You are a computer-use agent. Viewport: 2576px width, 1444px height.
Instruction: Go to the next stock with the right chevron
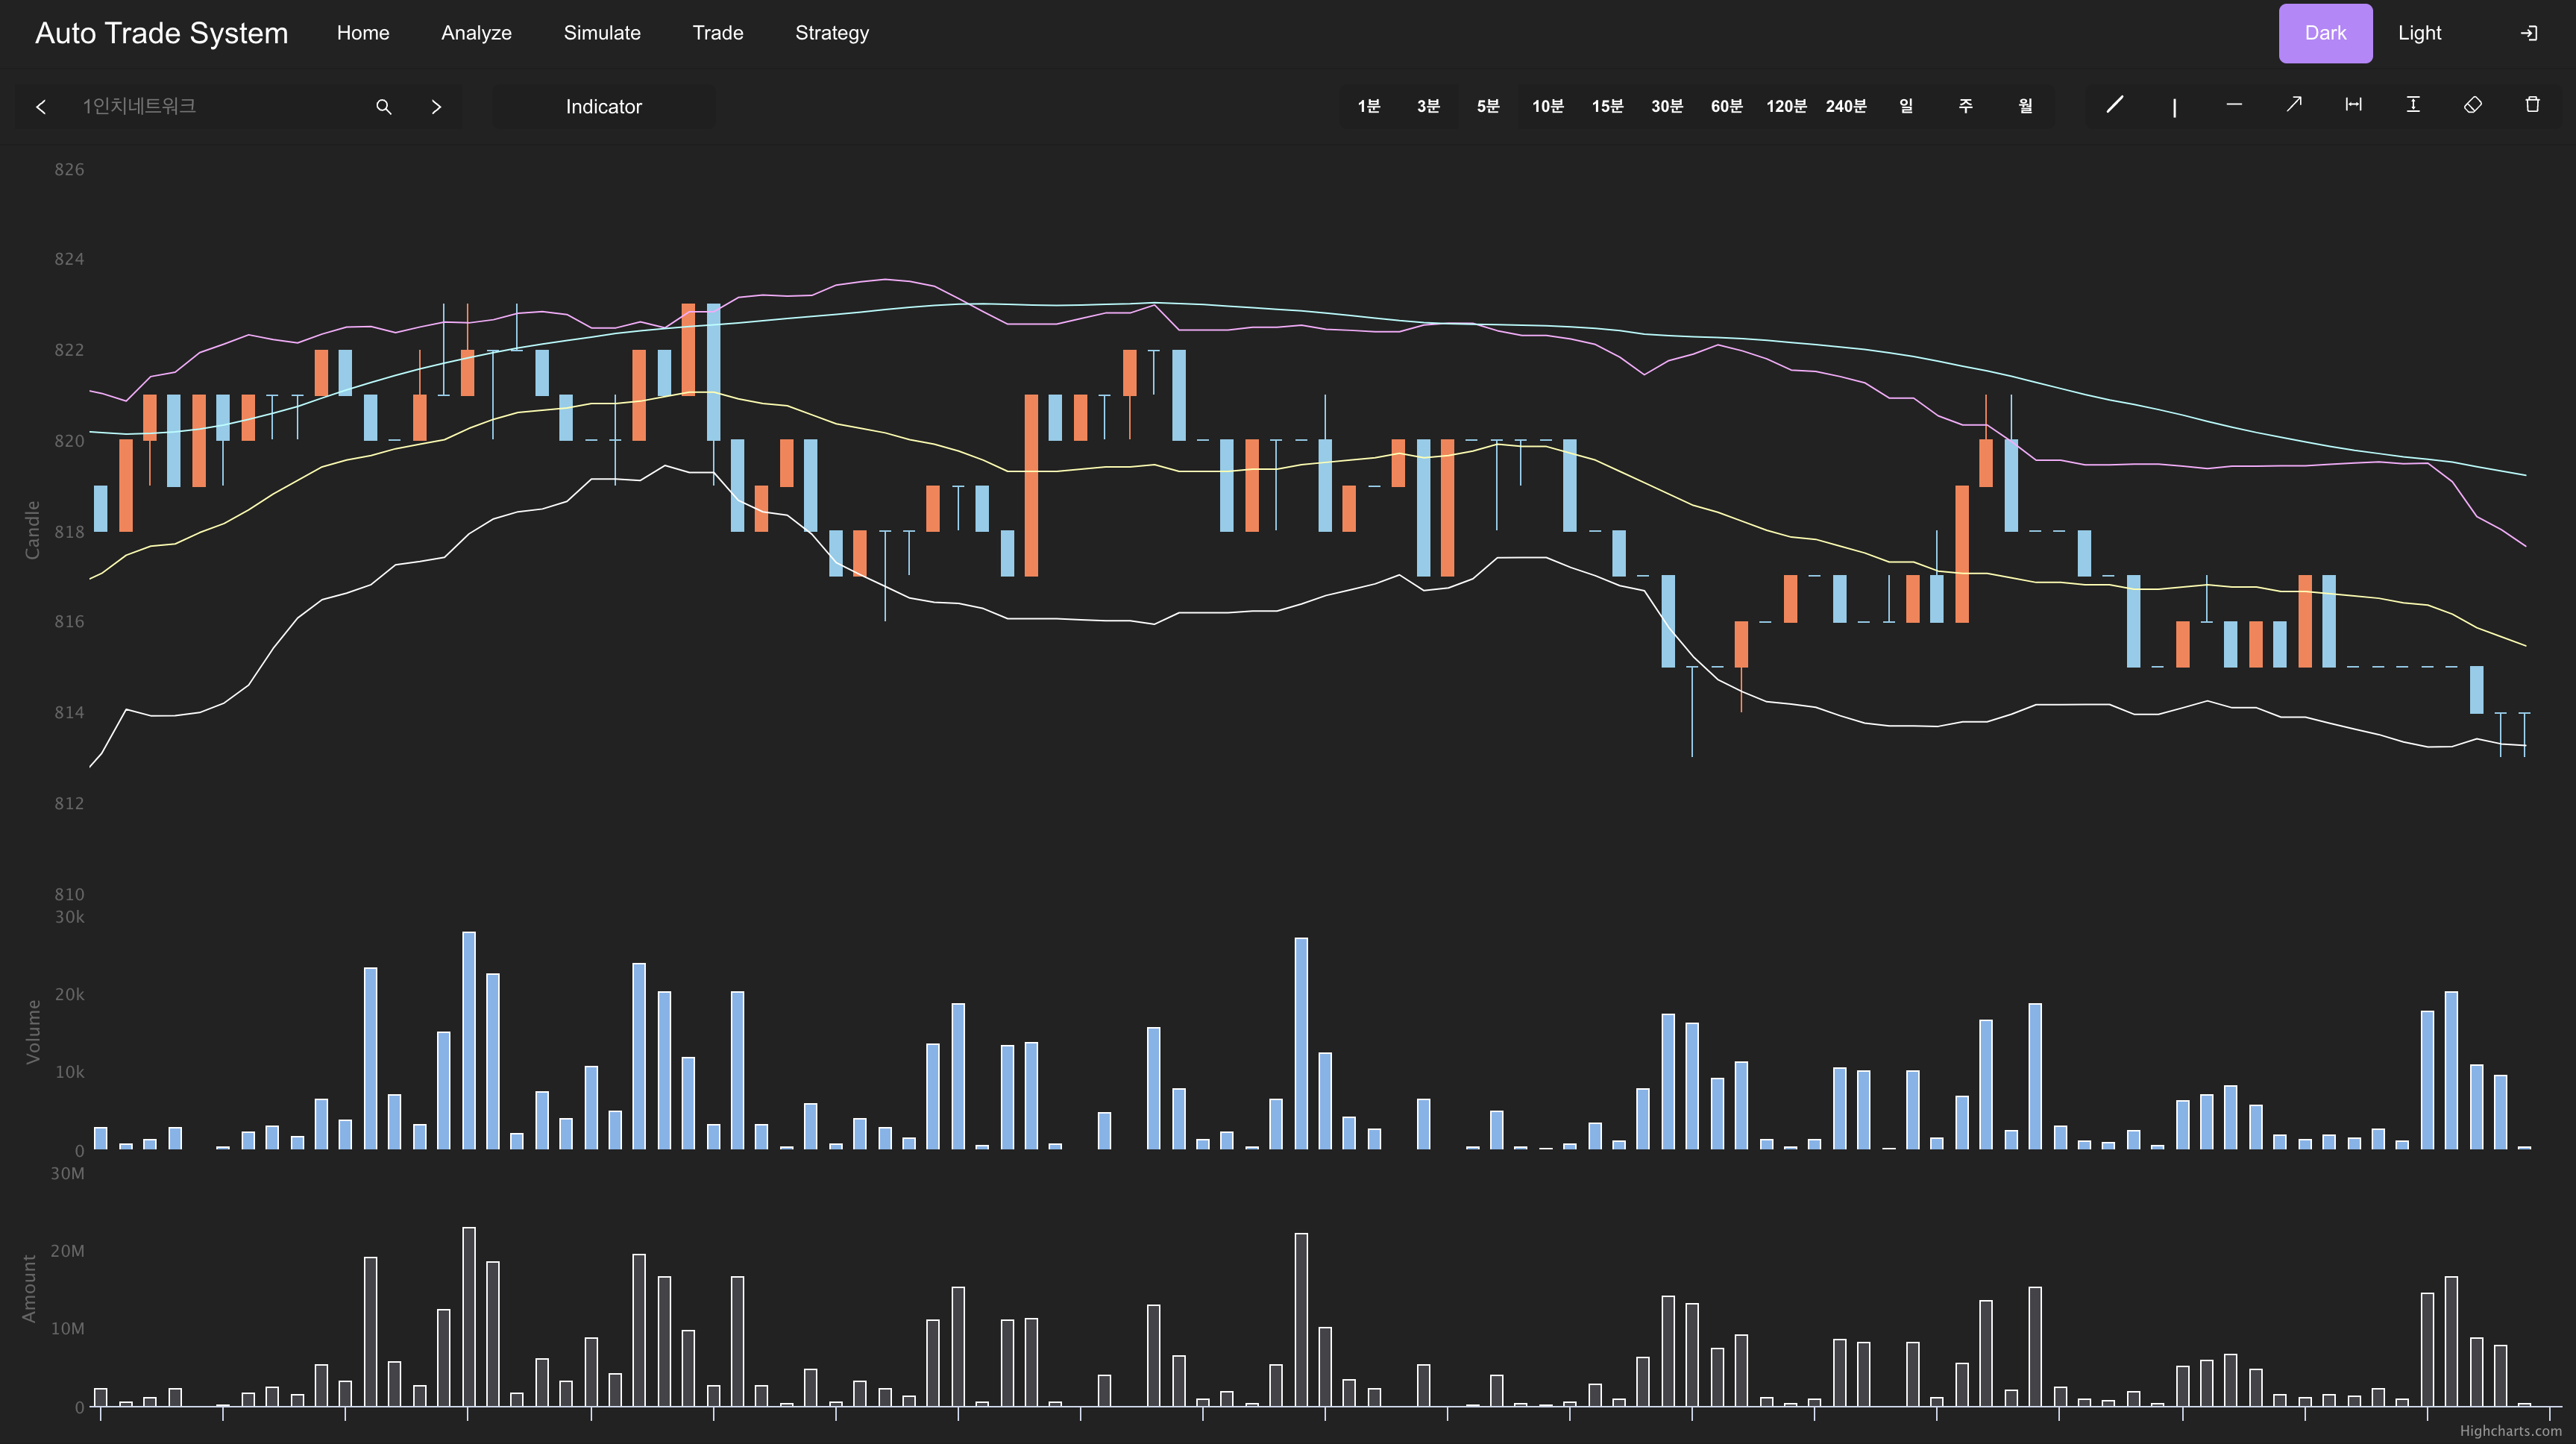[x=436, y=107]
